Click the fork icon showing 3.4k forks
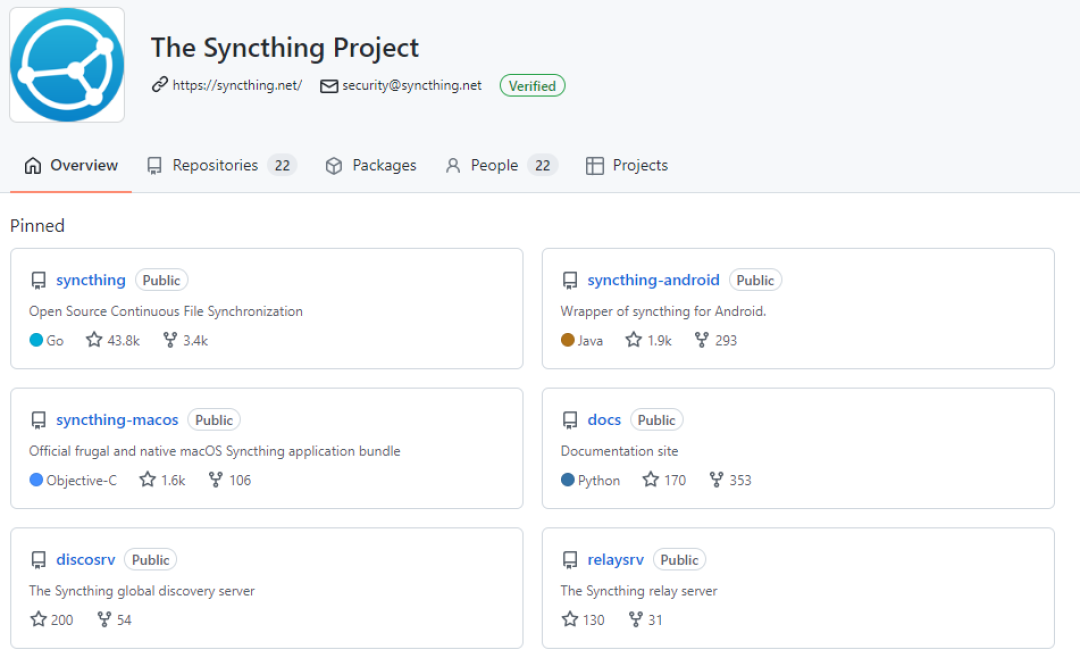The height and width of the screenshot is (658, 1080). click(x=170, y=340)
